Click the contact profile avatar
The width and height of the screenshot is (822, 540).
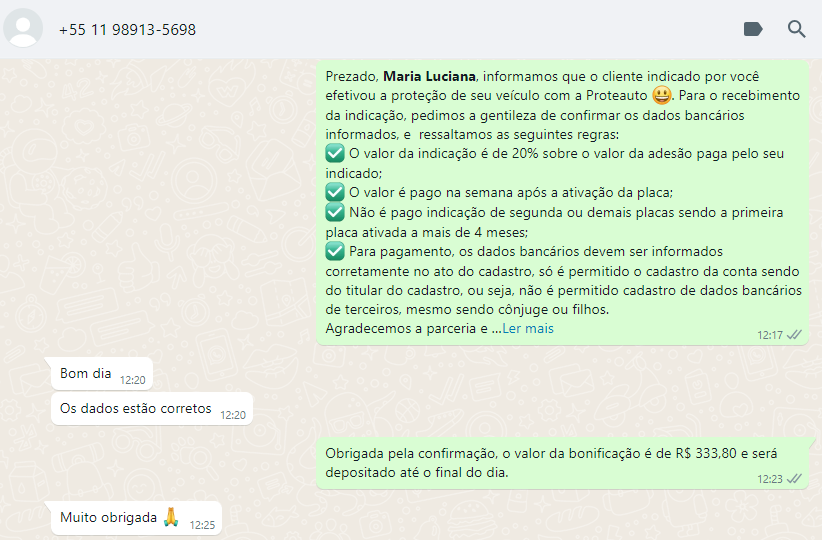point(23,28)
